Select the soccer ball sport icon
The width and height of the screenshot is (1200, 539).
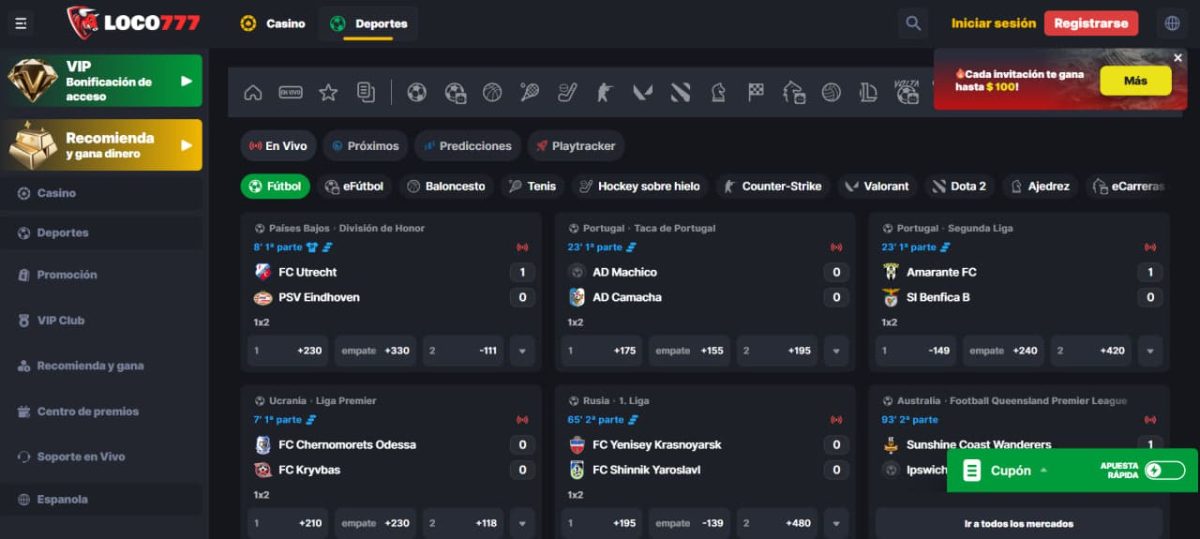(417, 93)
